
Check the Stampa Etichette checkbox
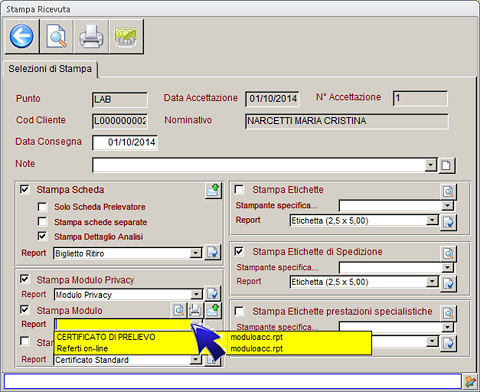pyautogui.click(x=239, y=189)
